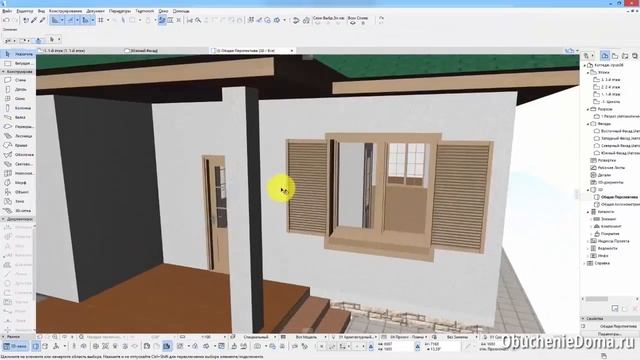Open View Map in Navigator
This screenshot has width=640, height=360.
coord(615,56)
